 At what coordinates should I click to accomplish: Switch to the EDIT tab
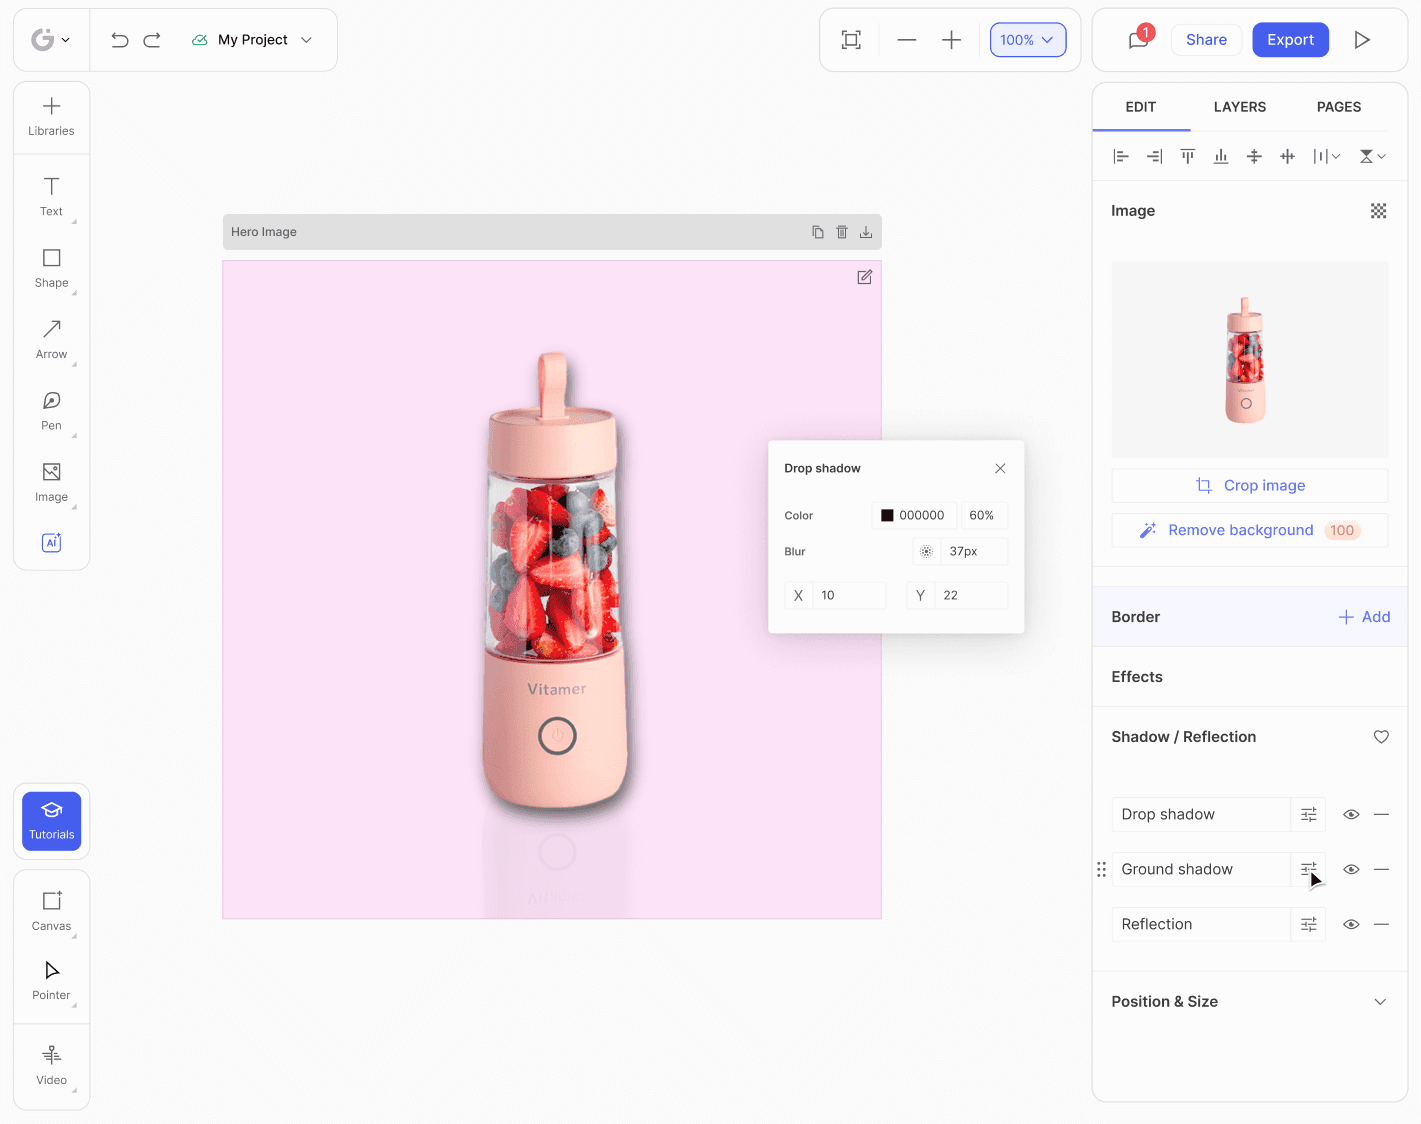pyautogui.click(x=1141, y=107)
